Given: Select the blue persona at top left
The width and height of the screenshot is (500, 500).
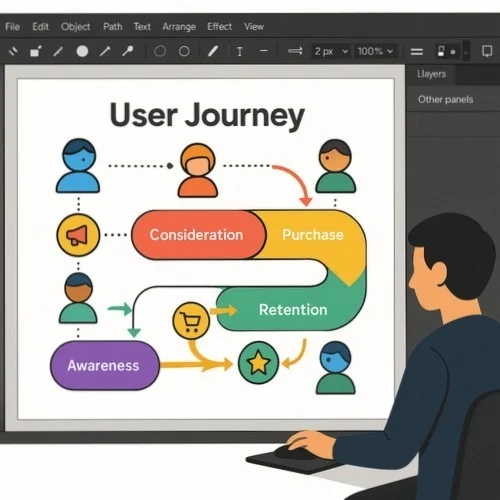Looking at the screenshot, I should (x=78, y=166).
